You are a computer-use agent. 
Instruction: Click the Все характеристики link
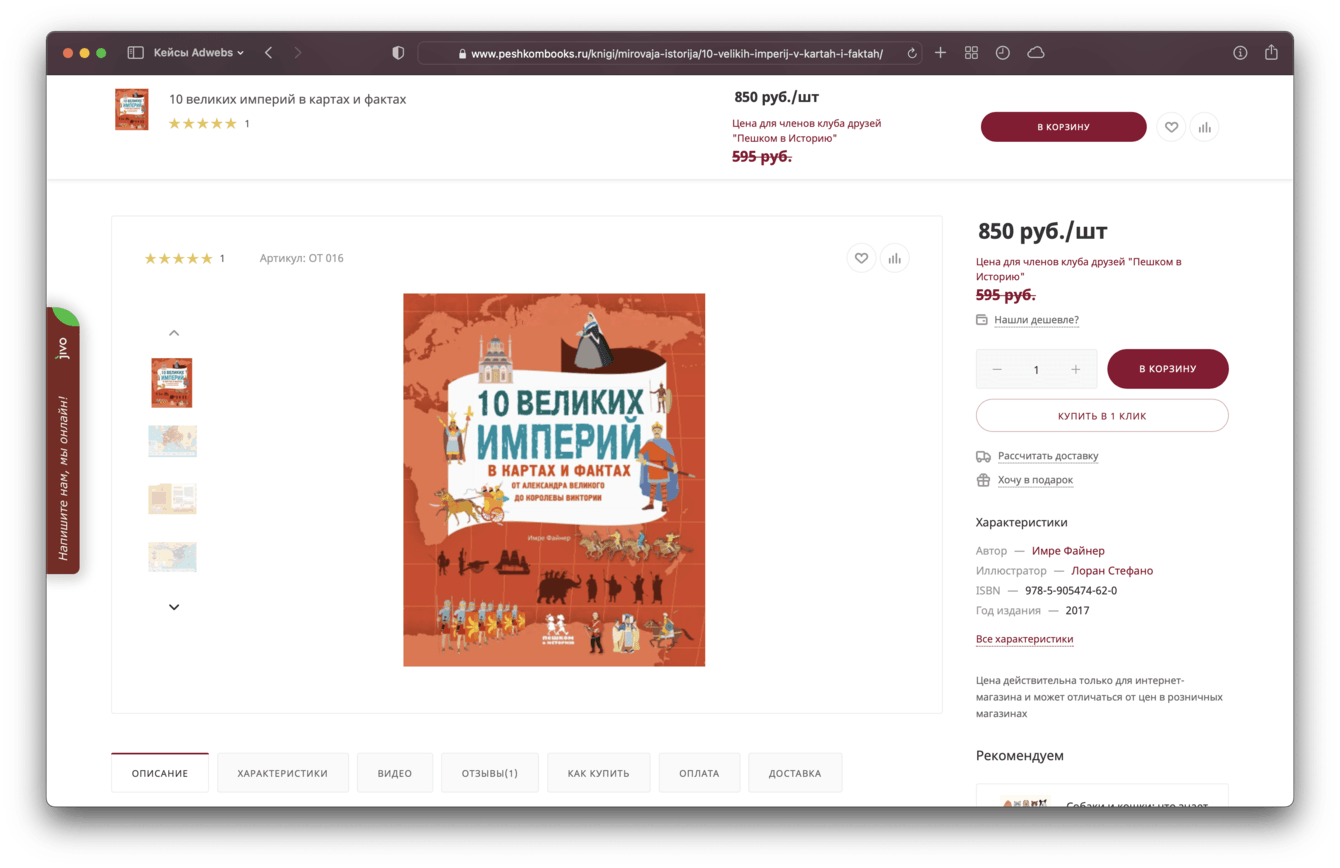click(x=1024, y=639)
